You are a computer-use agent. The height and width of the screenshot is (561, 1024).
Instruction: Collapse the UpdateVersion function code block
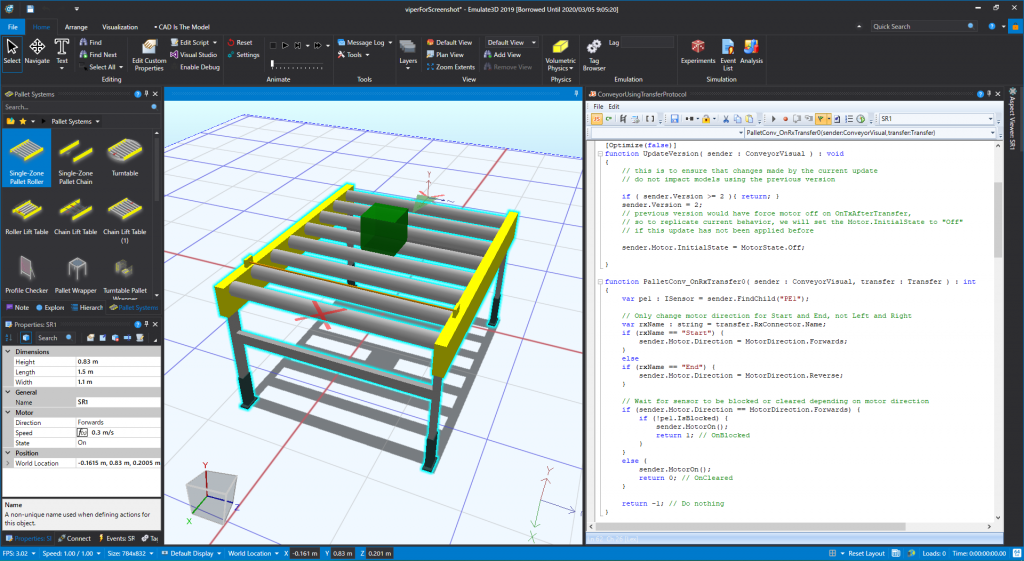tap(600, 154)
